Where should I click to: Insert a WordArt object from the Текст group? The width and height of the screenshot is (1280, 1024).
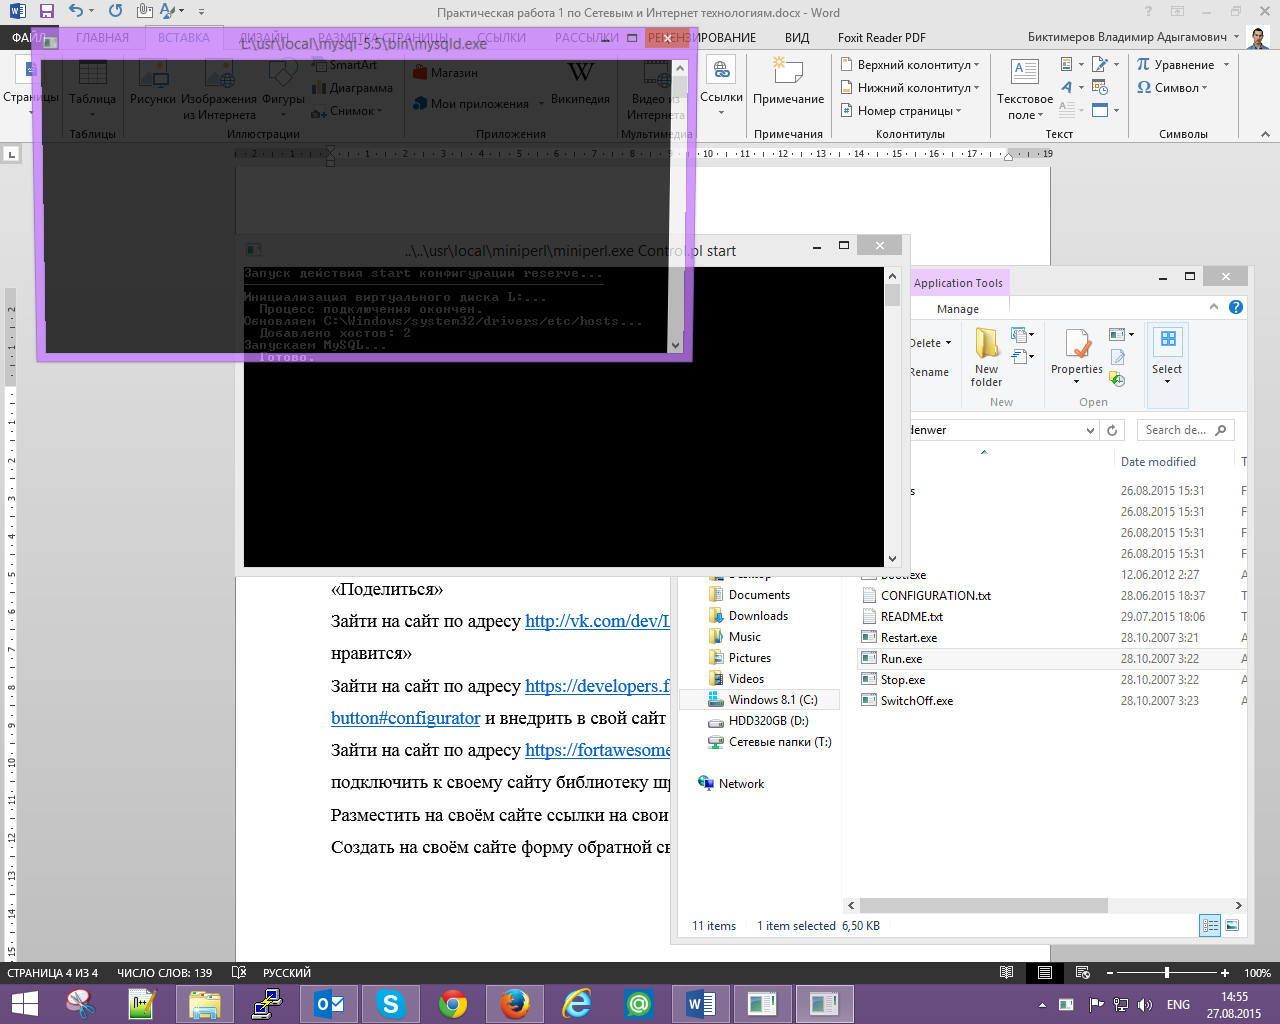[1067, 87]
